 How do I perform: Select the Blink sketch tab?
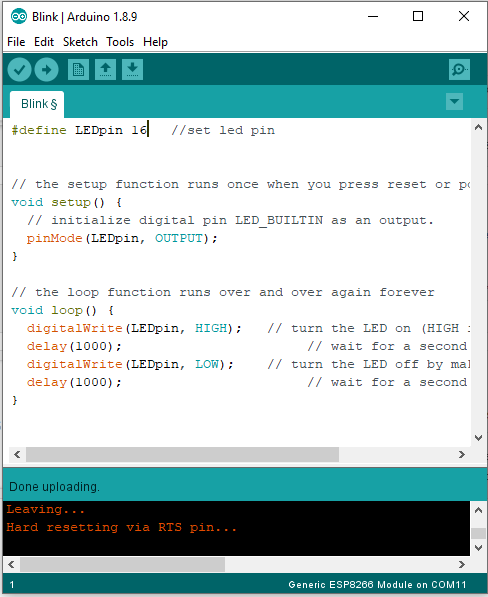pyautogui.click(x=37, y=104)
